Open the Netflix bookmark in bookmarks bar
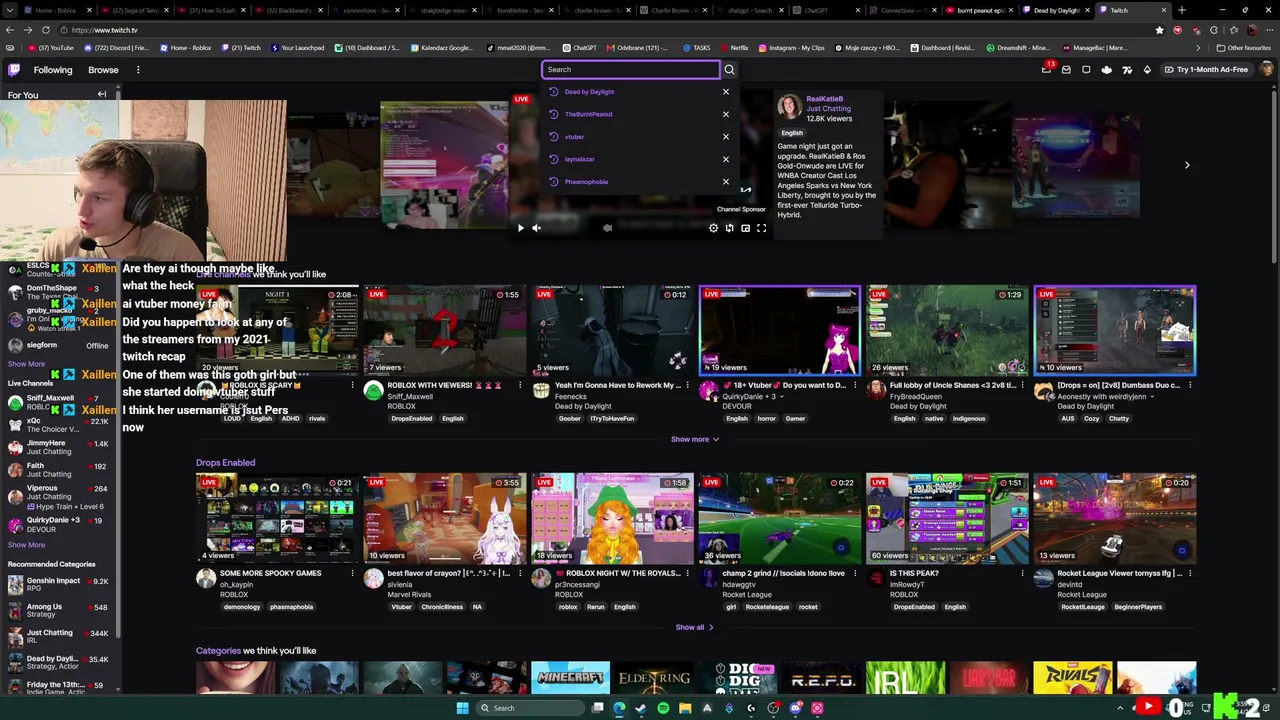This screenshot has height=720, width=1280. tap(733, 48)
